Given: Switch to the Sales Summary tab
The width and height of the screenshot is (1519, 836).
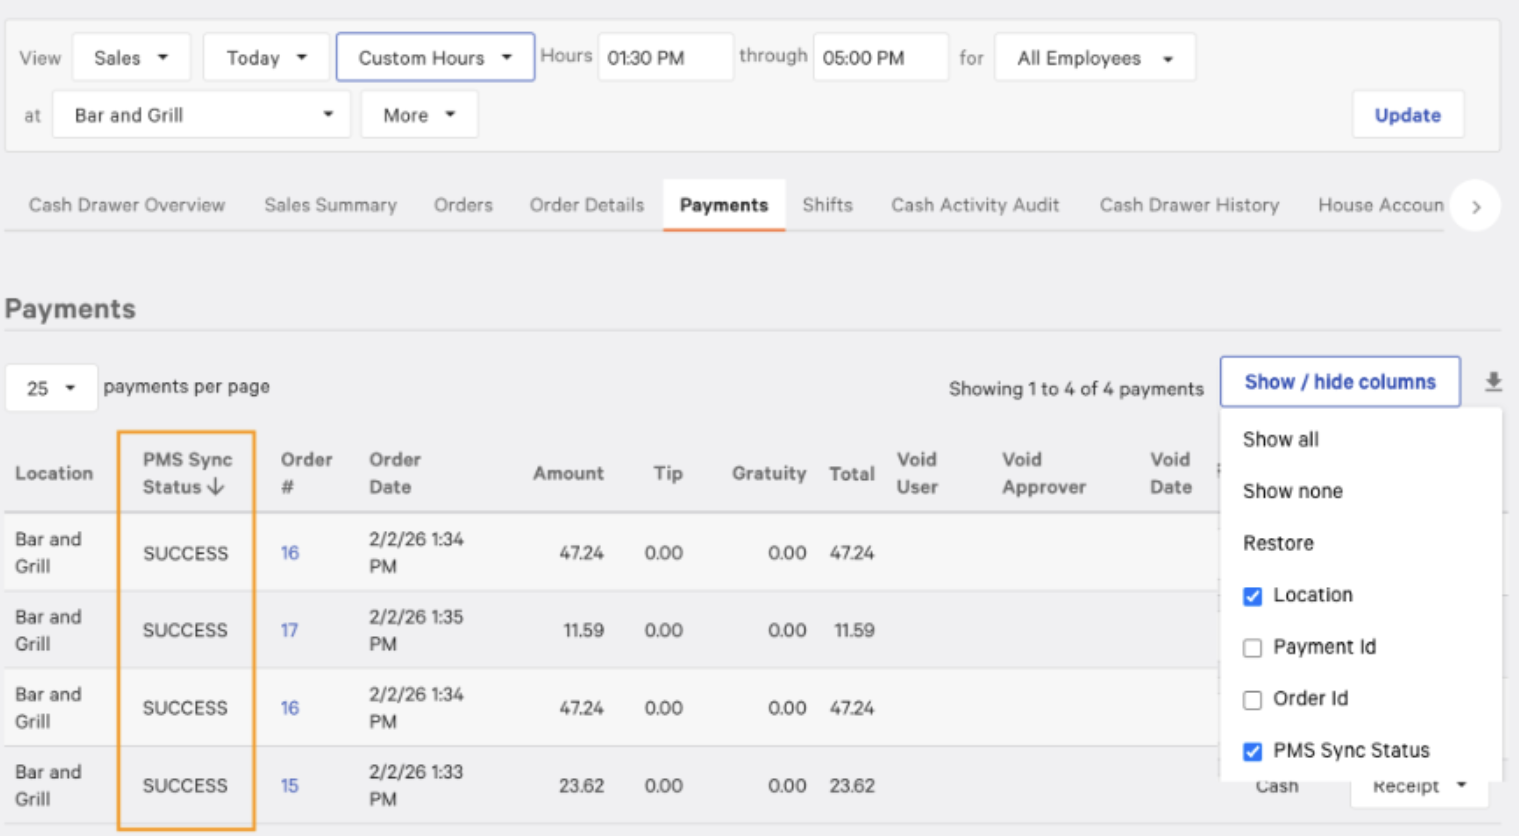Looking at the screenshot, I should (x=330, y=205).
